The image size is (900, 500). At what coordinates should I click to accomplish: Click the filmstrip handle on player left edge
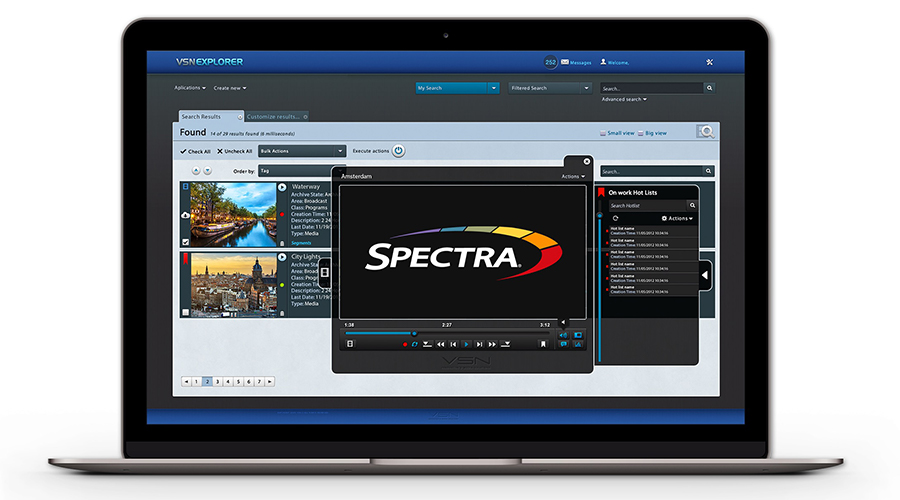325,273
